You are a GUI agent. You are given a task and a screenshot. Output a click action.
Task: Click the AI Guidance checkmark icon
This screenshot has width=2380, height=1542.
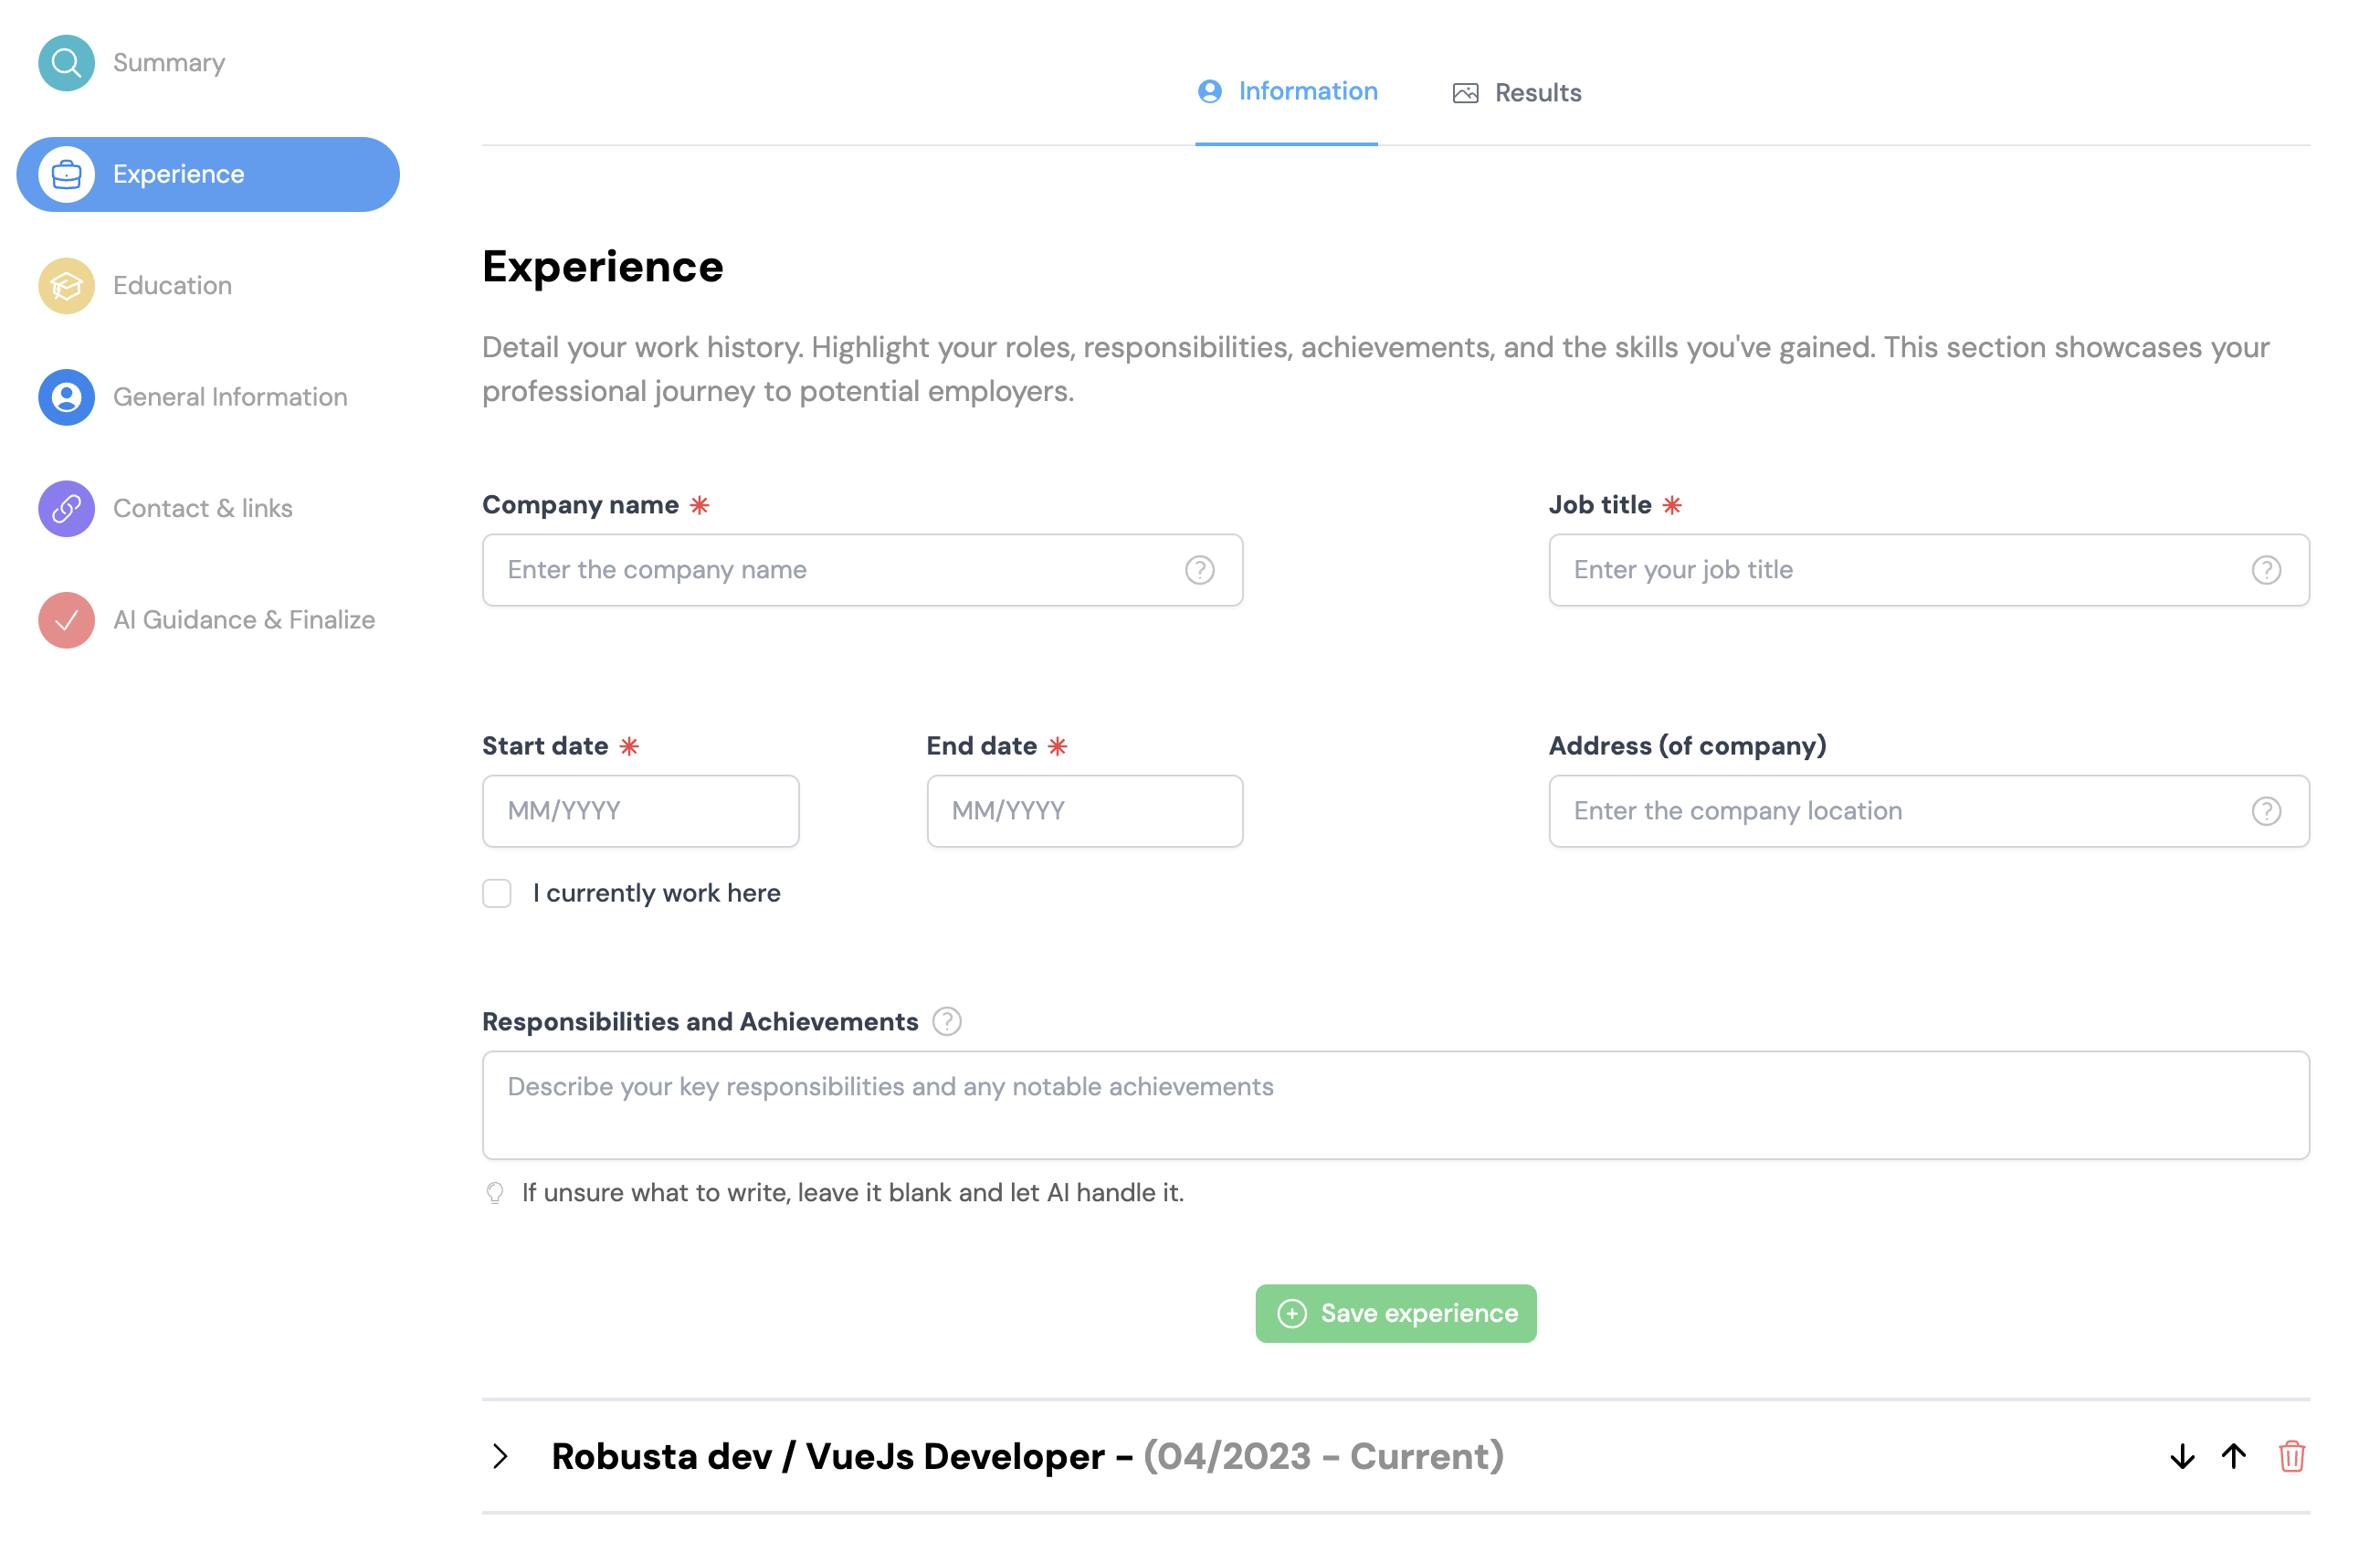66,620
